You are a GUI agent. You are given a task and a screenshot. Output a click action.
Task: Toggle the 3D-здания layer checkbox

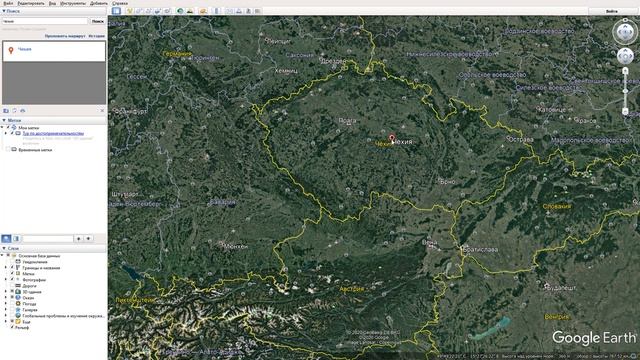pos(13,292)
